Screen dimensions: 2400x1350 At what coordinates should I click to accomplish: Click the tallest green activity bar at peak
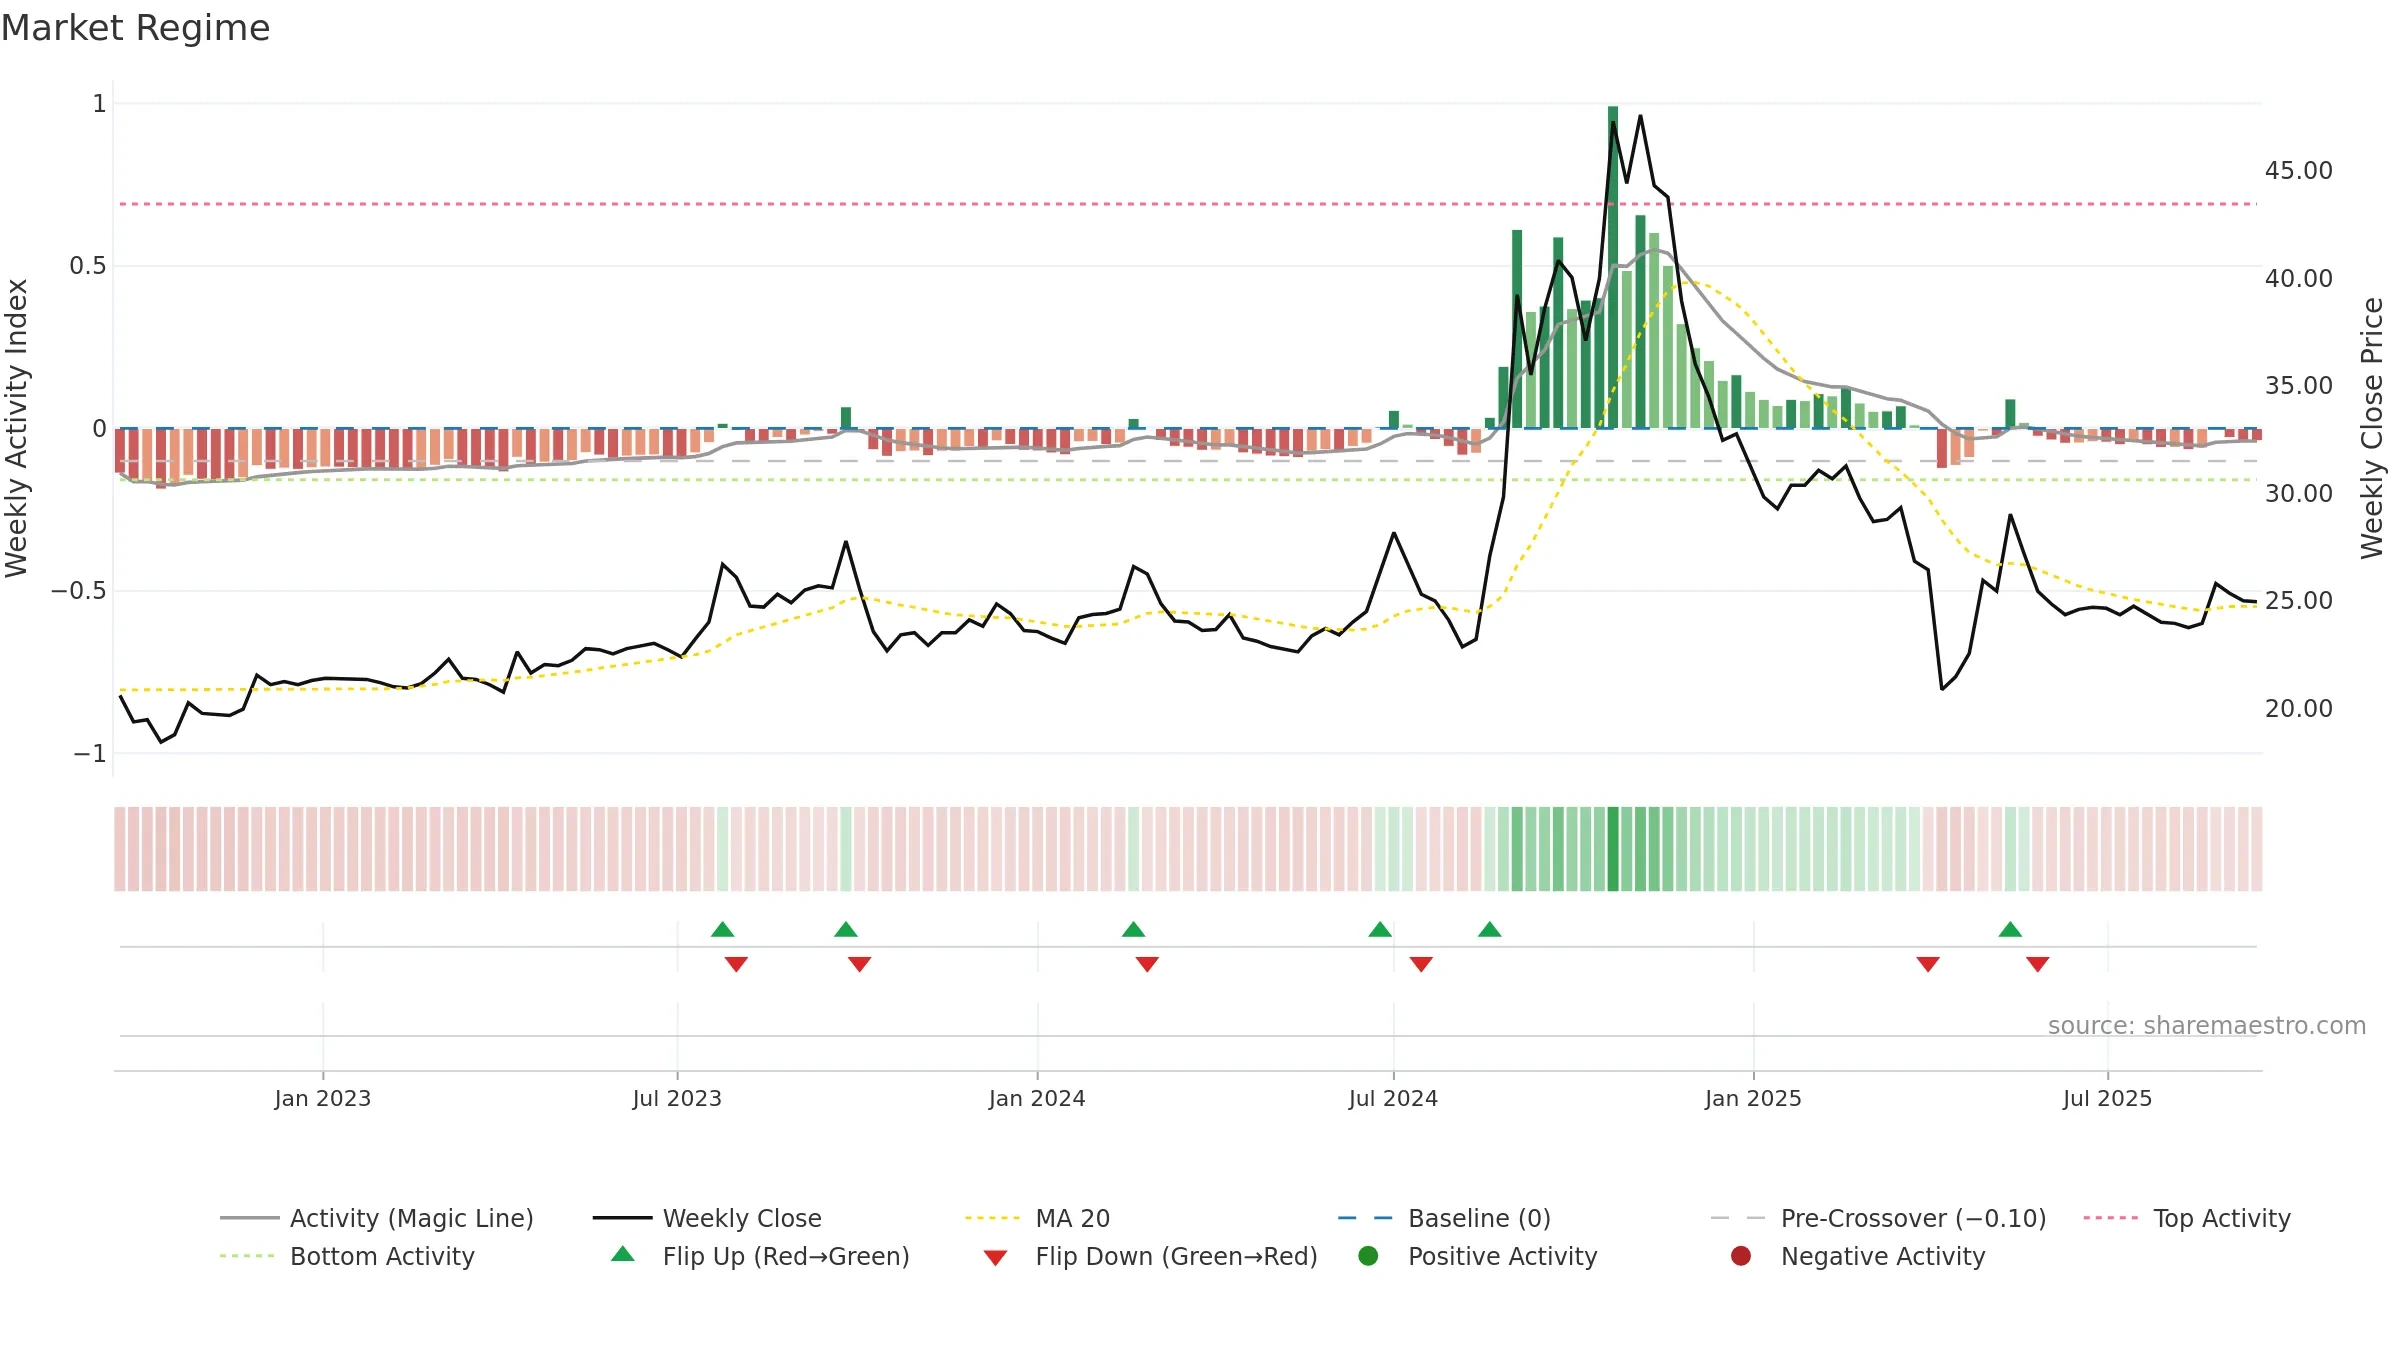pyautogui.click(x=1613, y=267)
